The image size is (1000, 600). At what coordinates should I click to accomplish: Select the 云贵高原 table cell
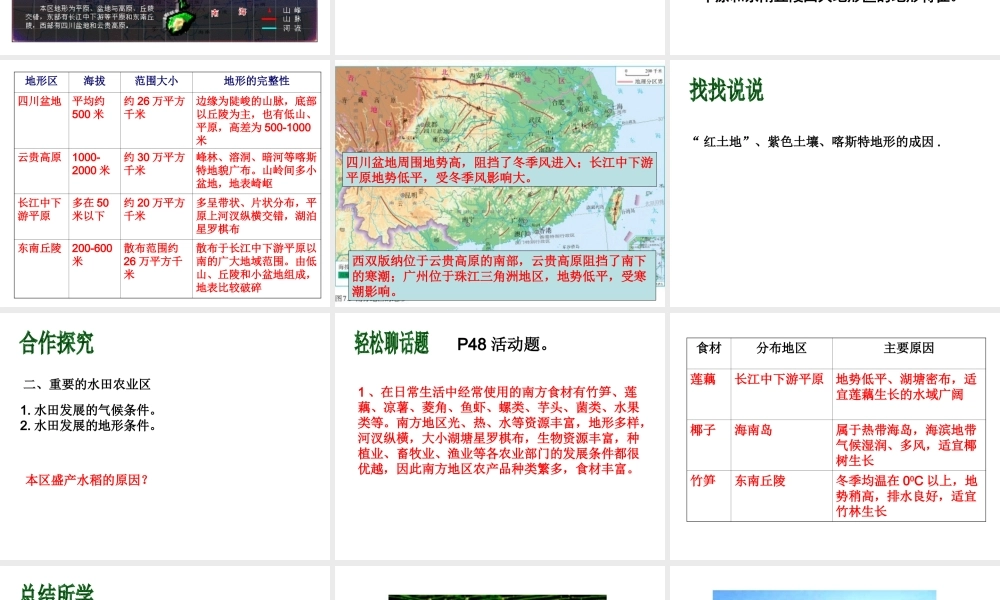pyautogui.click(x=41, y=171)
